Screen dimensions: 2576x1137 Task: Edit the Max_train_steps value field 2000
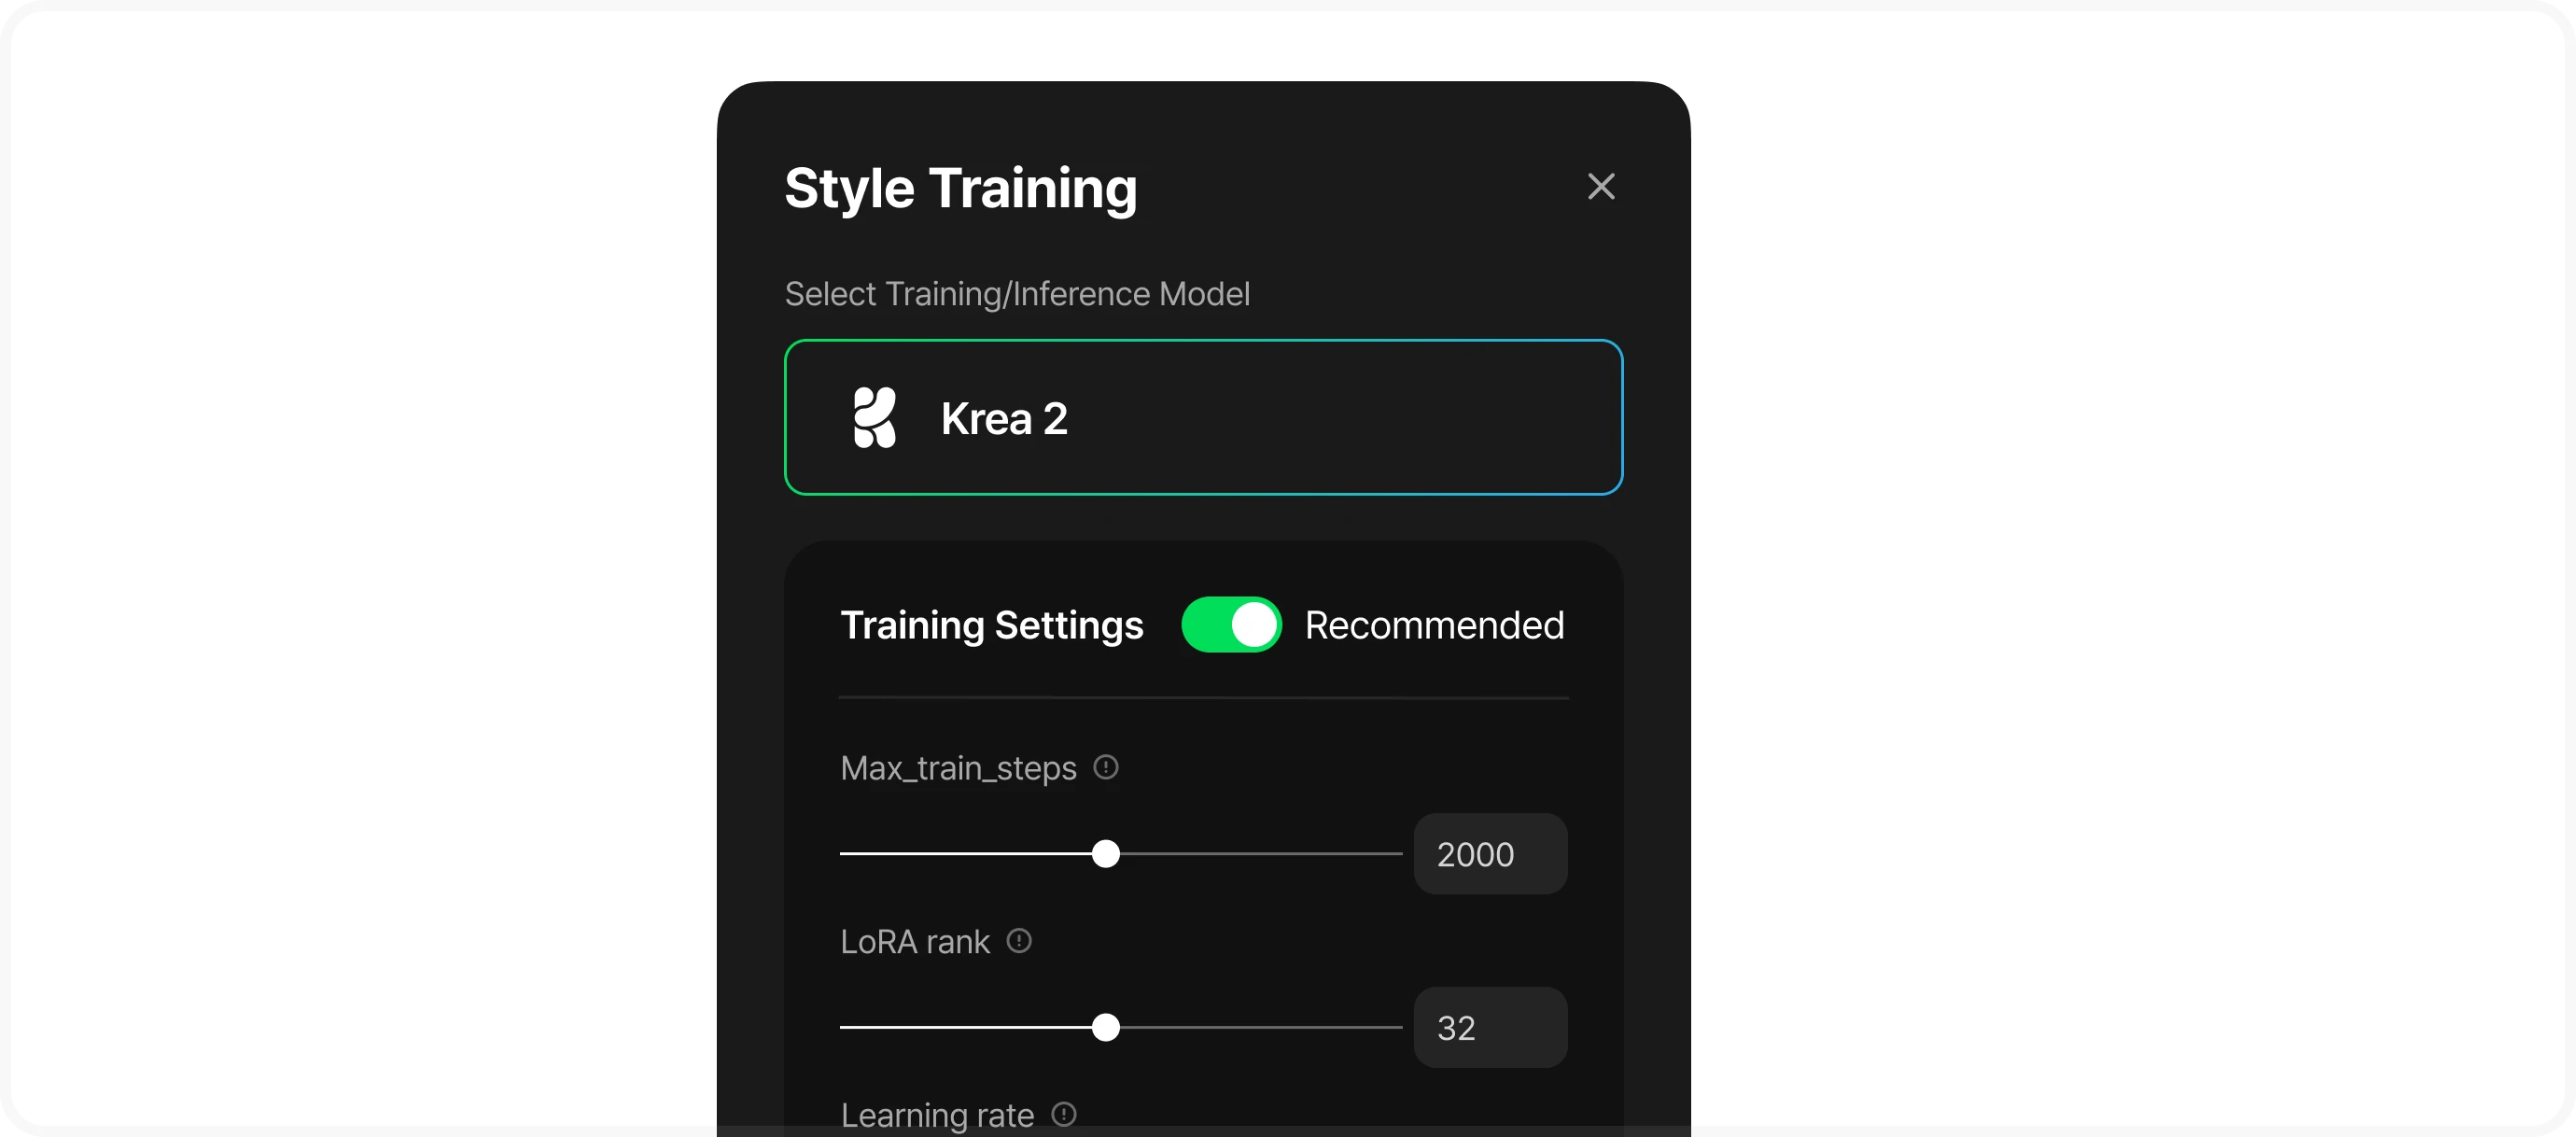(x=1490, y=854)
